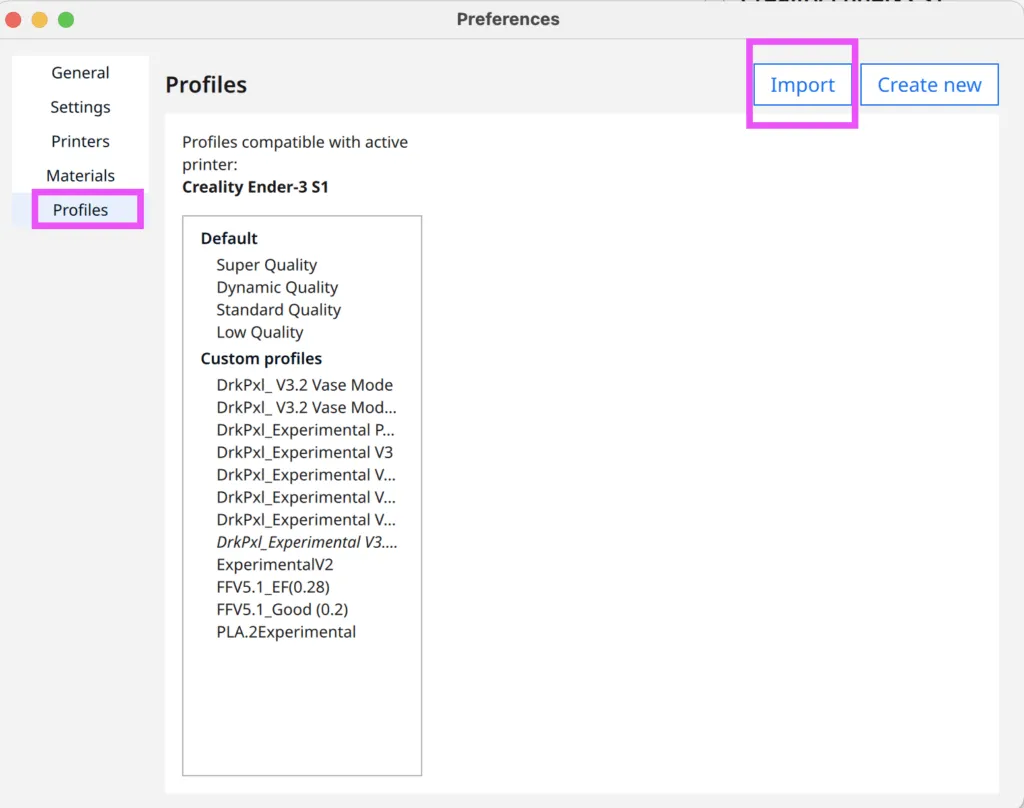Choose the Dynamic Quality profile
This screenshot has height=808, width=1024.
(x=277, y=287)
